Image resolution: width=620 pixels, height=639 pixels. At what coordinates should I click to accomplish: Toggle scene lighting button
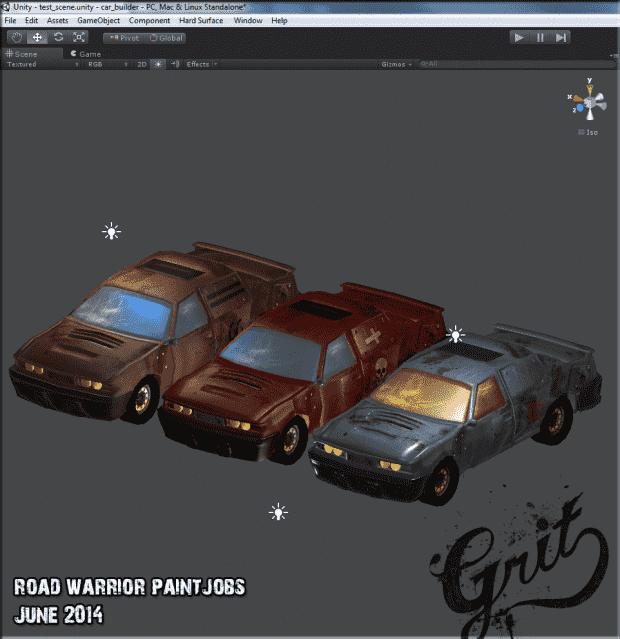point(157,64)
